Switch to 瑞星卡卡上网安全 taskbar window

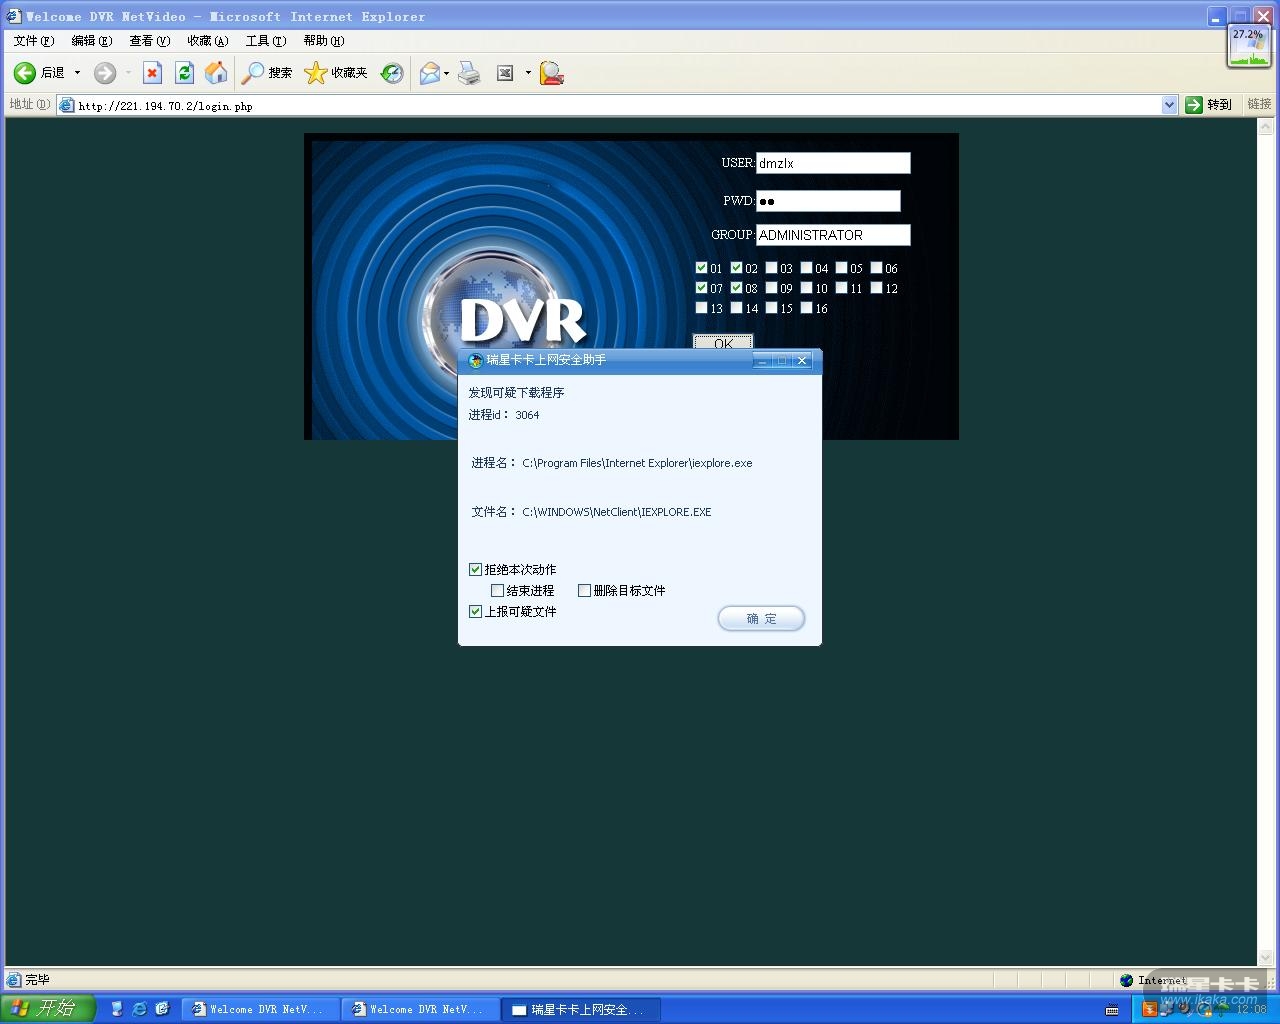[x=580, y=1010]
